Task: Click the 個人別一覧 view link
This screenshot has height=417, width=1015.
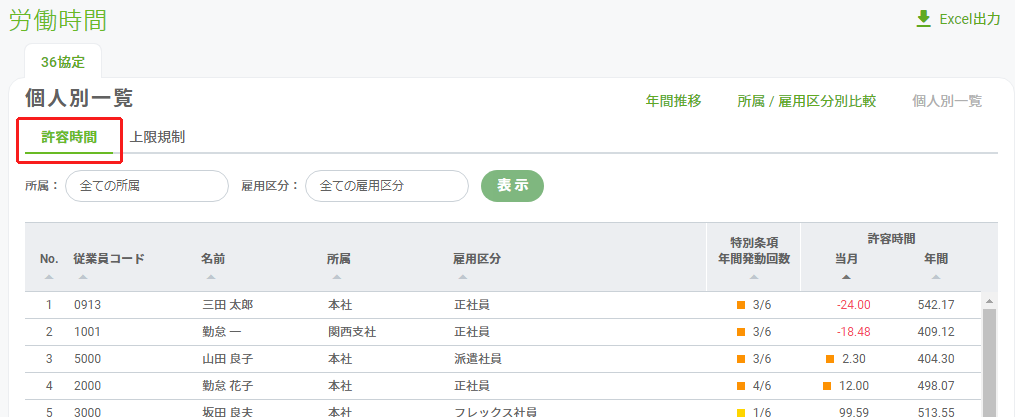Action: pyautogui.click(x=947, y=101)
